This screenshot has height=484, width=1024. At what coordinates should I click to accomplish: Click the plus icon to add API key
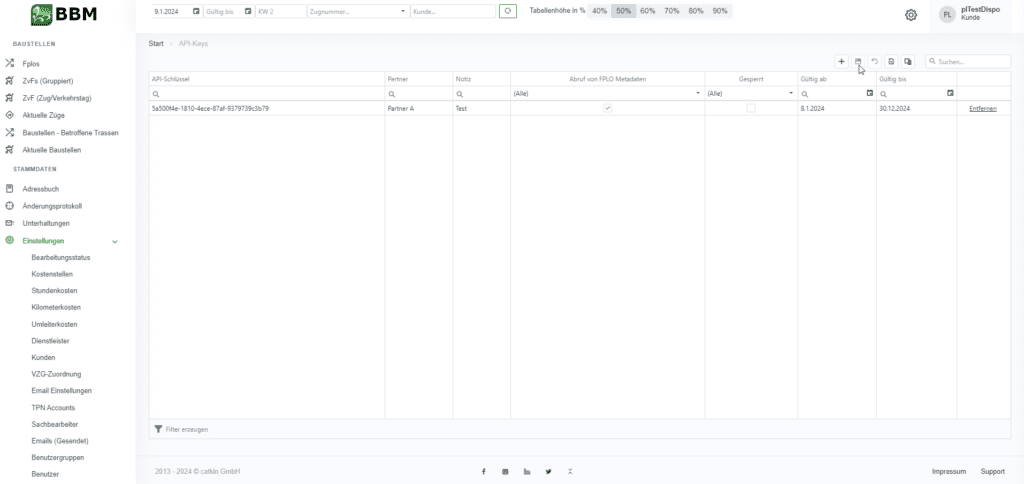tap(842, 62)
